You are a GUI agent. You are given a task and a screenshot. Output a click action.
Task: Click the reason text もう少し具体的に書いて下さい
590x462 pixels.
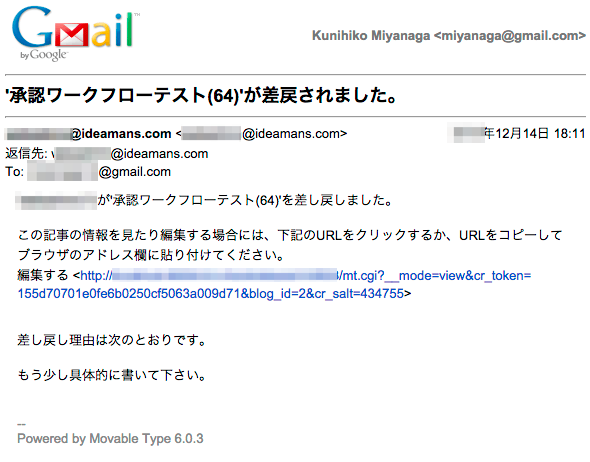pyautogui.click(x=111, y=375)
